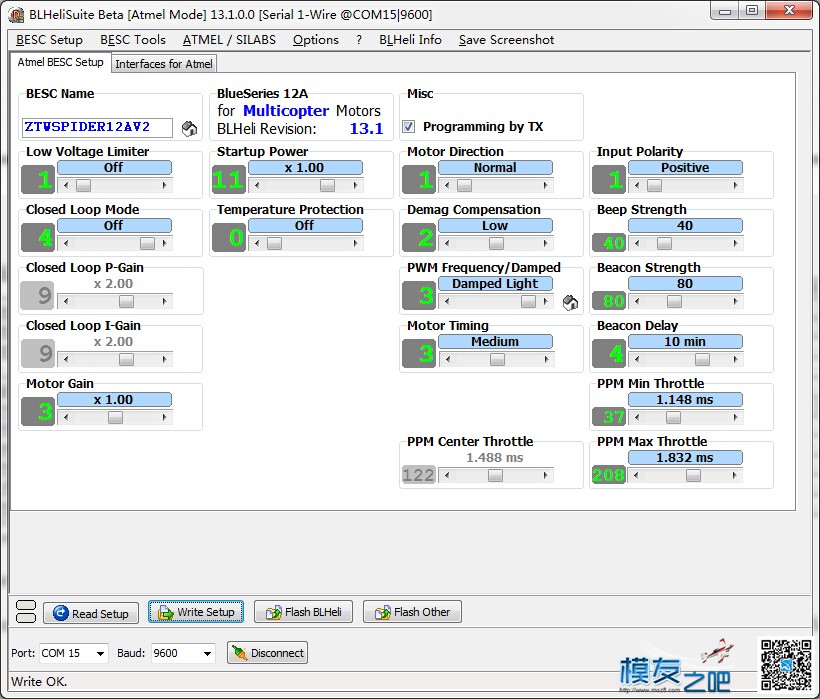Click Demag Compensation 'Low' value label
Screen dimensions: 820x699
pos(495,225)
